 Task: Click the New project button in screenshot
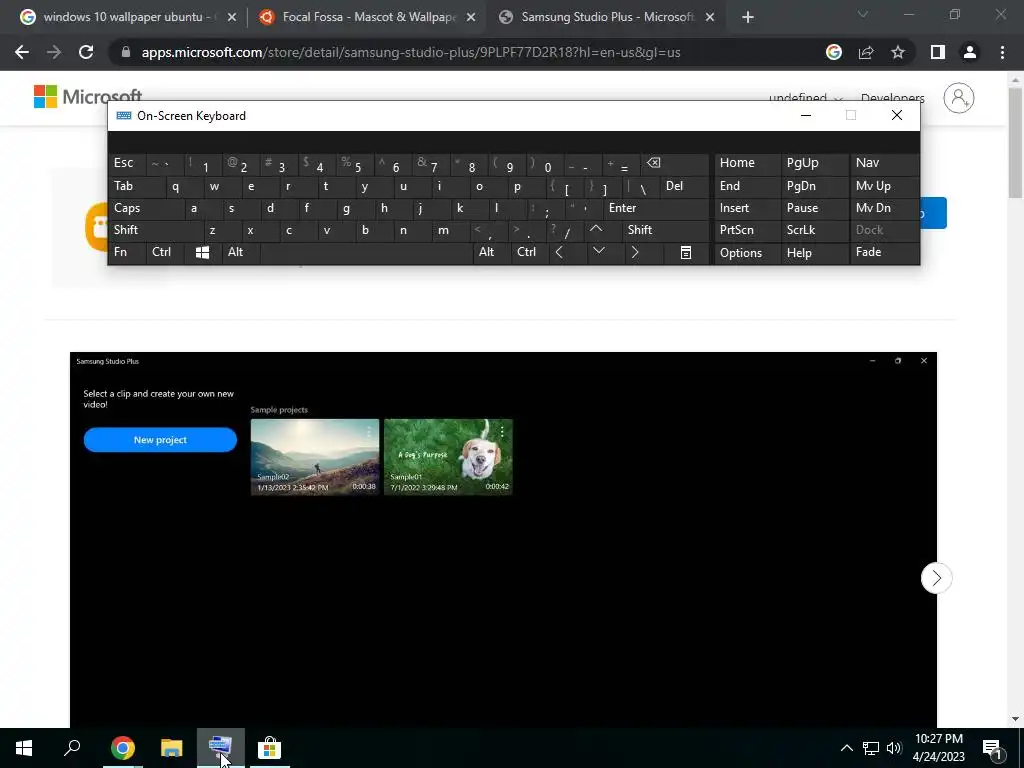160,440
